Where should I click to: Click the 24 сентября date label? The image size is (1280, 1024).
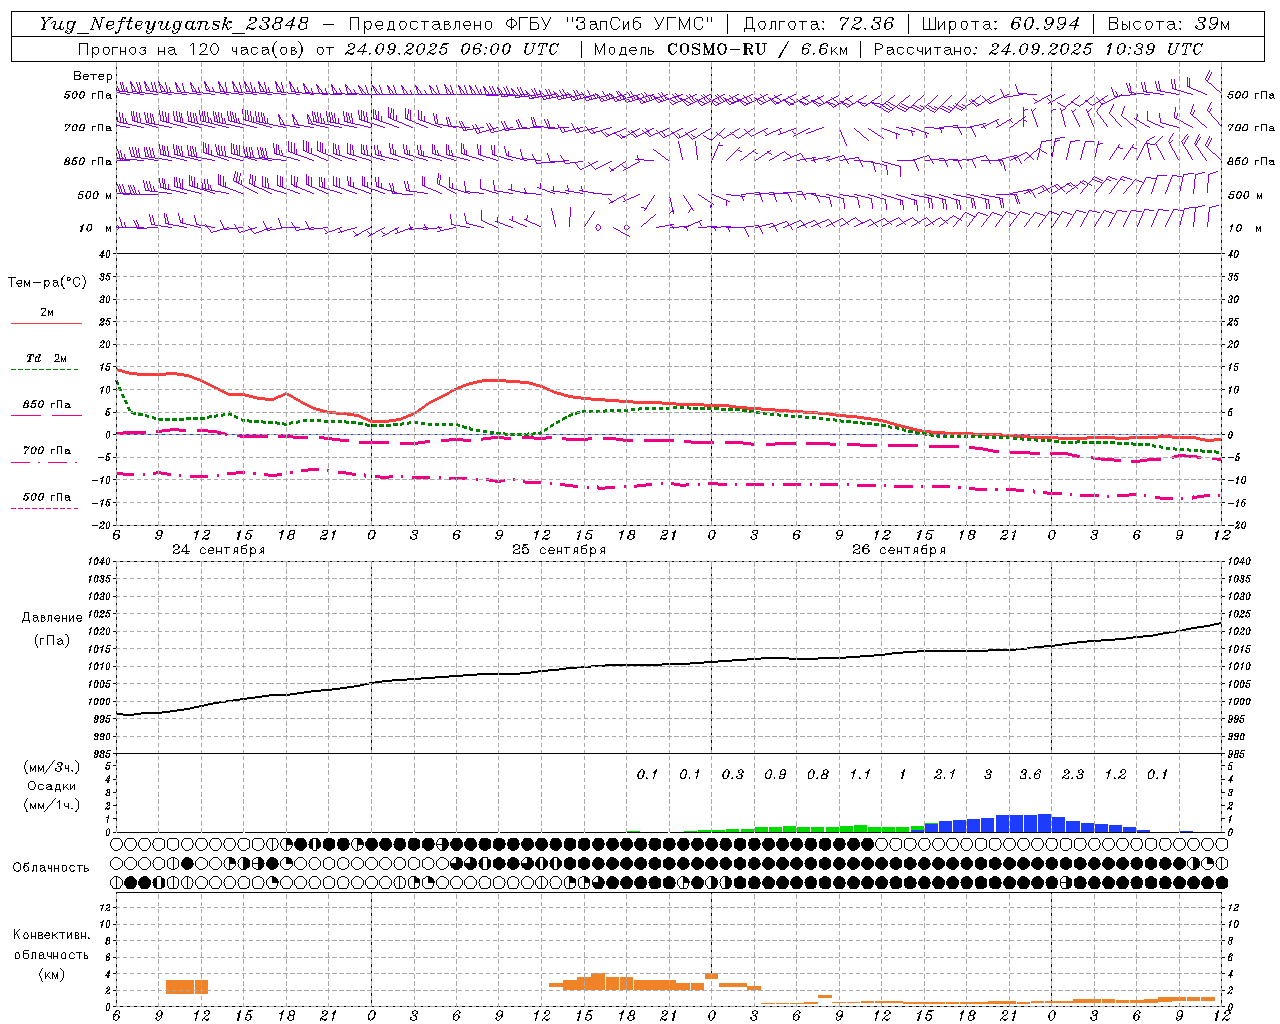tap(218, 550)
